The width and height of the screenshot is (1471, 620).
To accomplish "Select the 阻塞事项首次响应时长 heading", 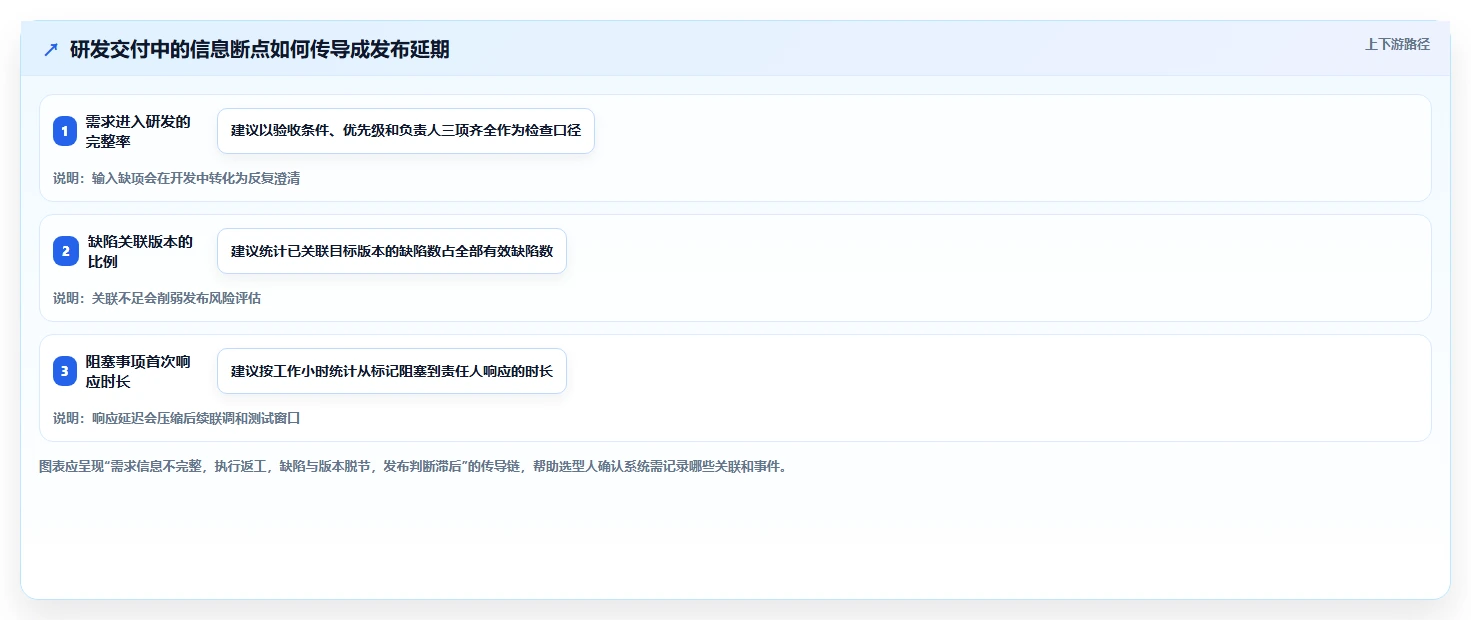I will click(138, 371).
